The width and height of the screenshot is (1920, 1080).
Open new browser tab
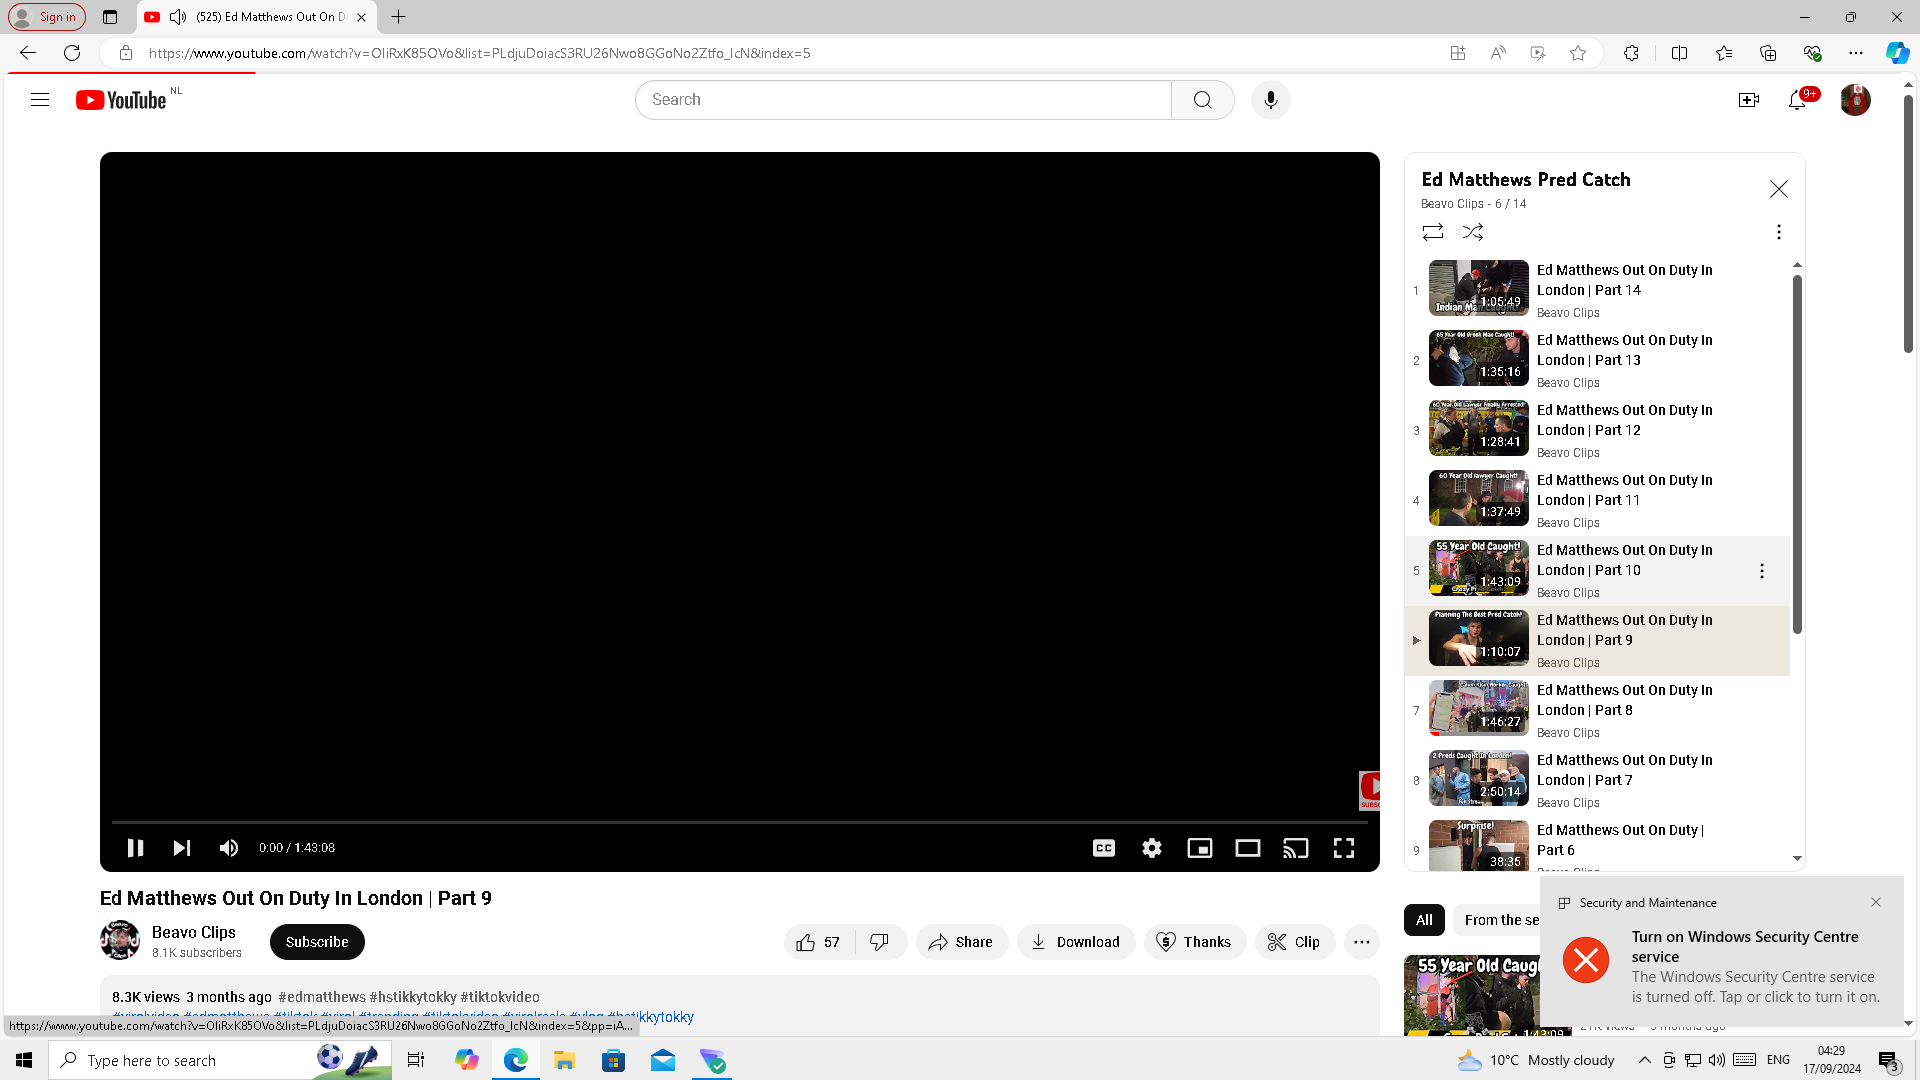click(398, 17)
